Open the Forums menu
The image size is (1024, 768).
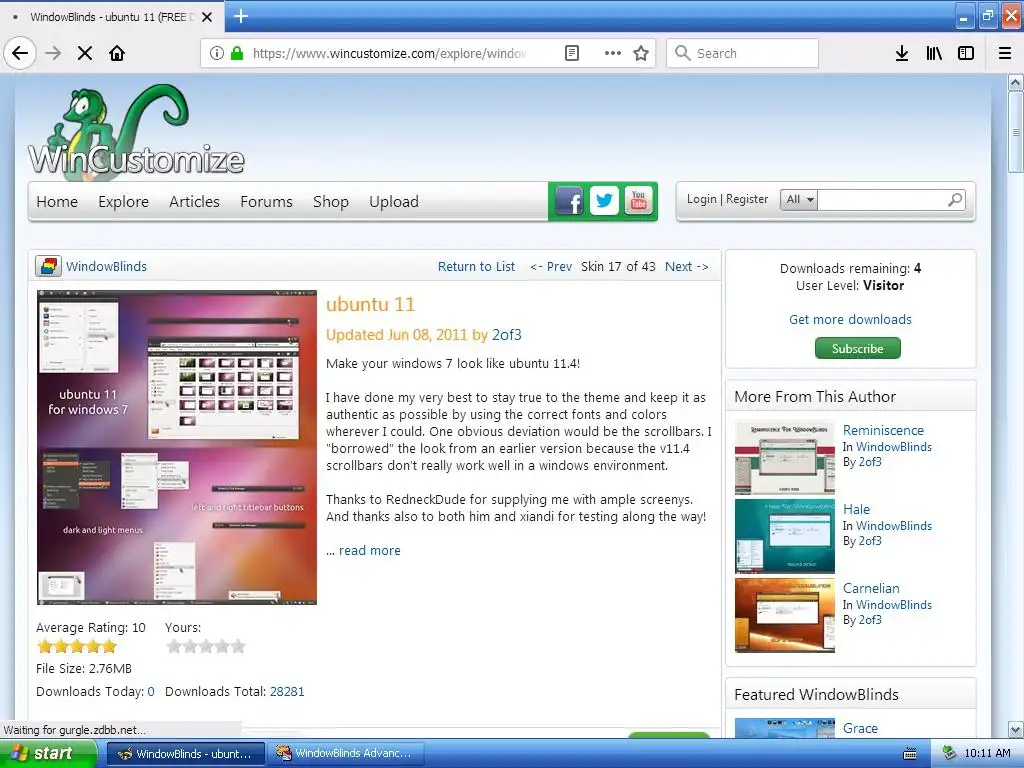coord(266,202)
